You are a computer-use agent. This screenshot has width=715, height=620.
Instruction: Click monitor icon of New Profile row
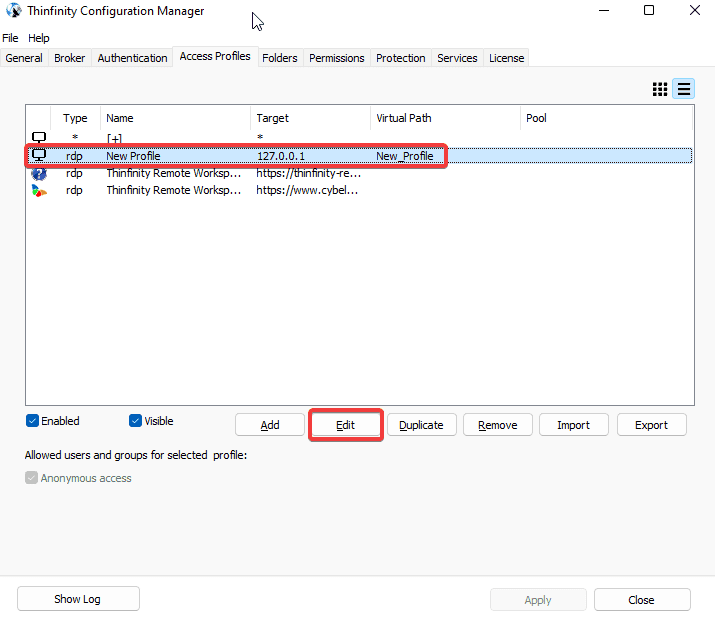(x=39, y=155)
